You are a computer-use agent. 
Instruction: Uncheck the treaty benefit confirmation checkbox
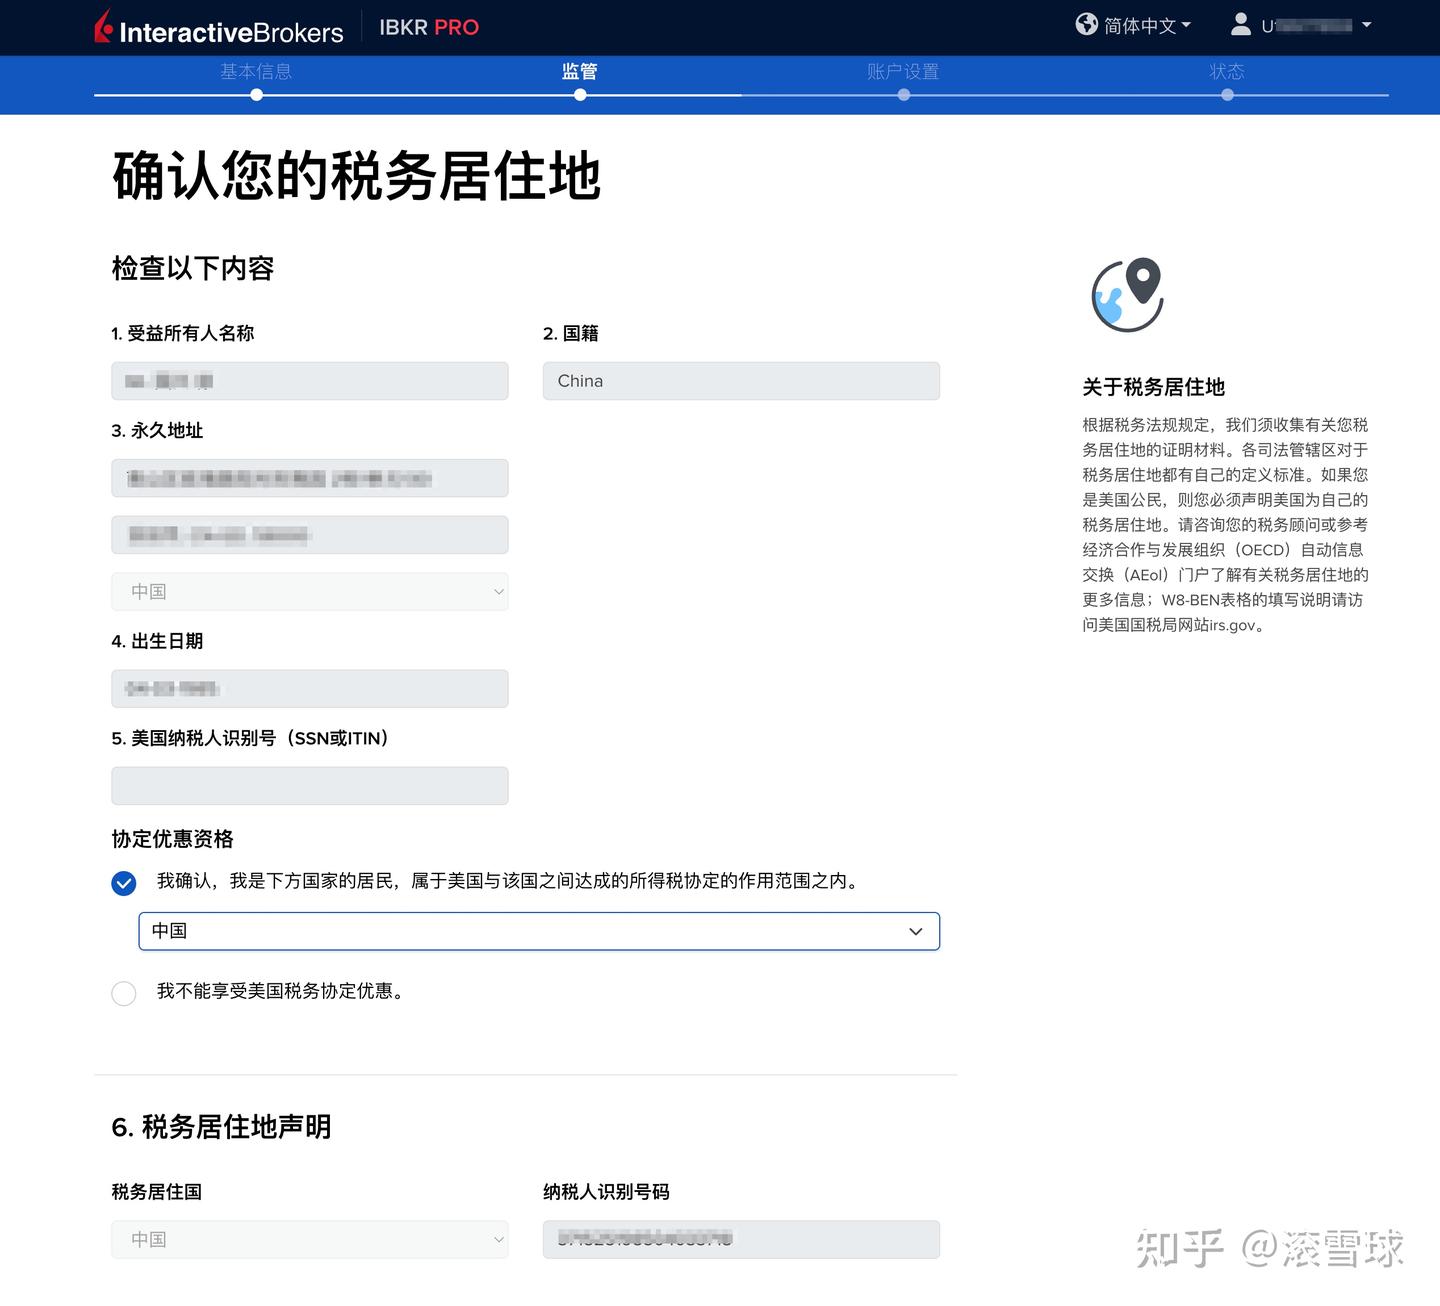click(x=124, y=883)
